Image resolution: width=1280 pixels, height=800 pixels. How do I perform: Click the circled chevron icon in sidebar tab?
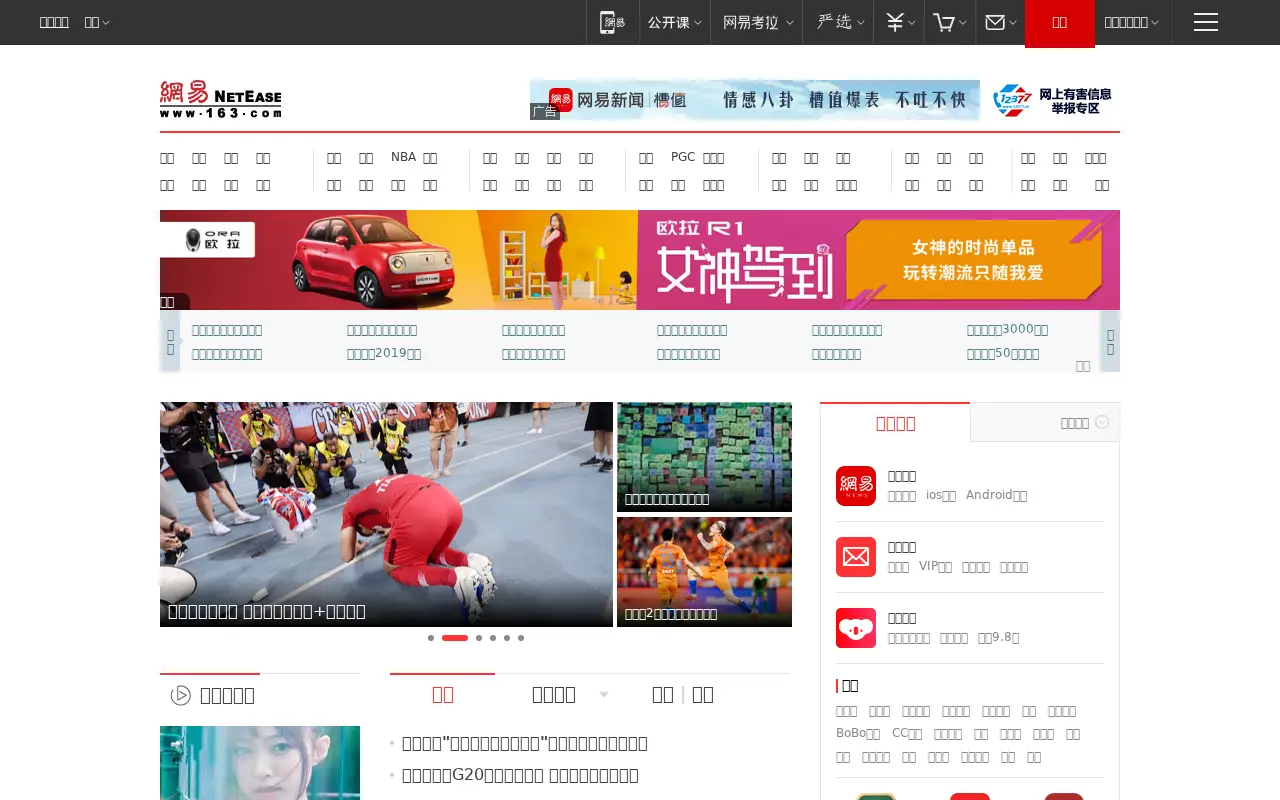click(1102, 422)
